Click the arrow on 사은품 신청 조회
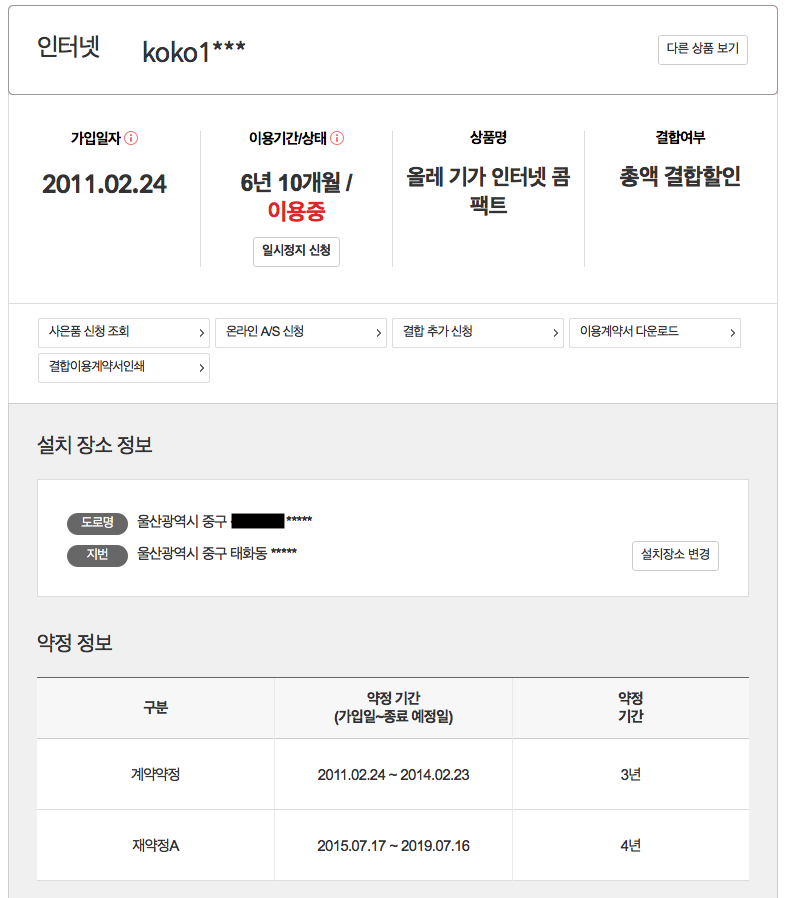This screenshot has width=785, height=898. 202,333
